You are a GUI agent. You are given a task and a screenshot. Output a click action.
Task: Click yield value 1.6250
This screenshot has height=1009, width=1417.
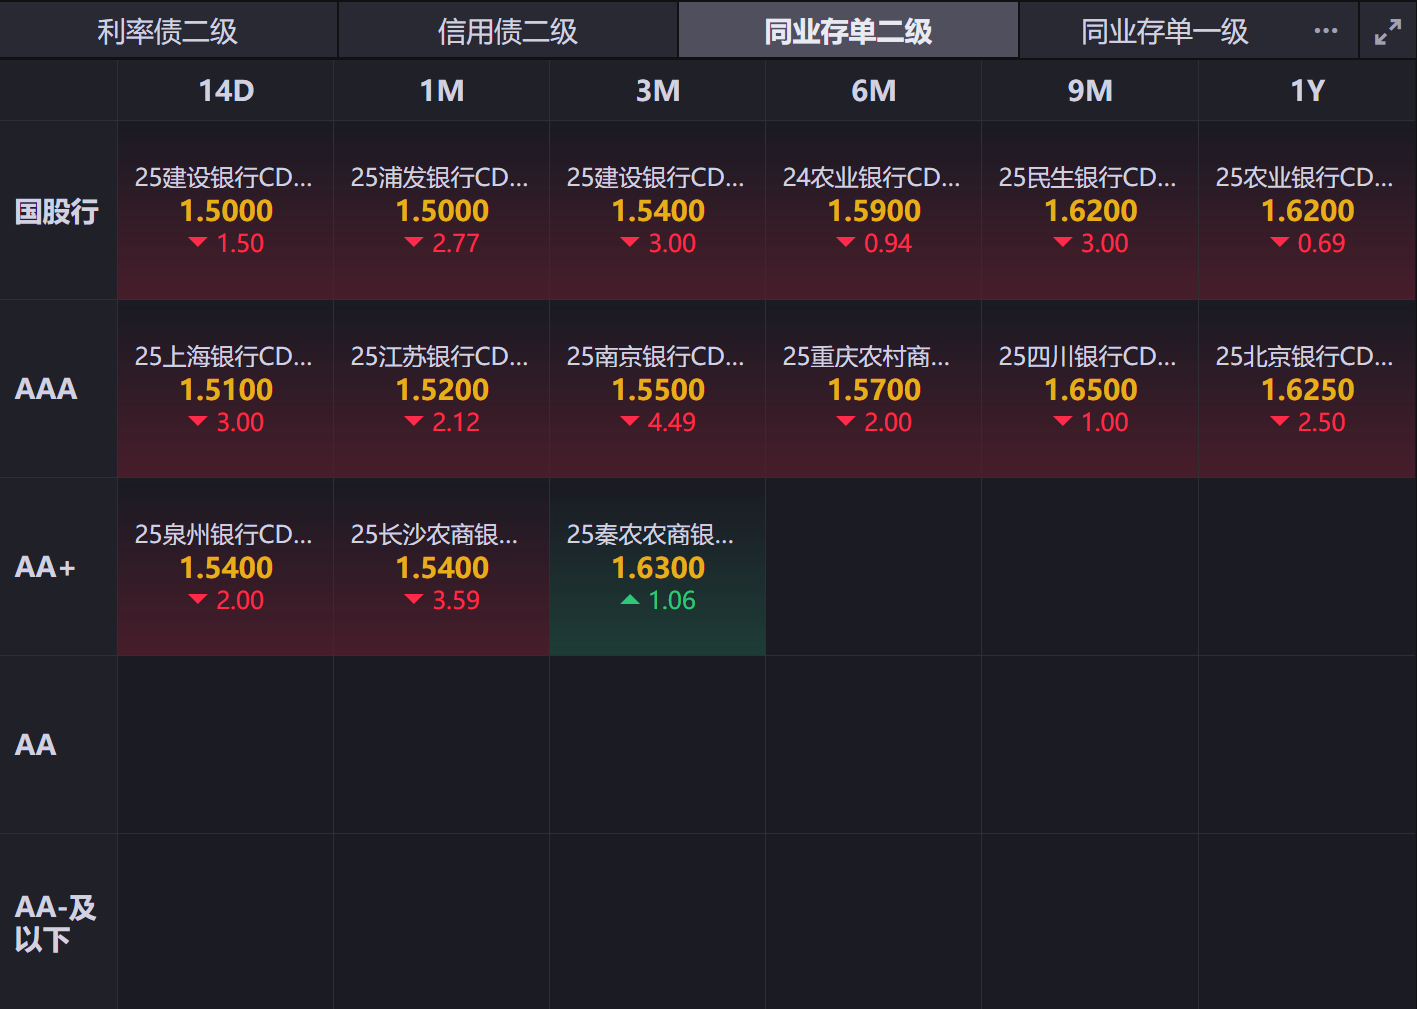click(x=1308, y=390)
